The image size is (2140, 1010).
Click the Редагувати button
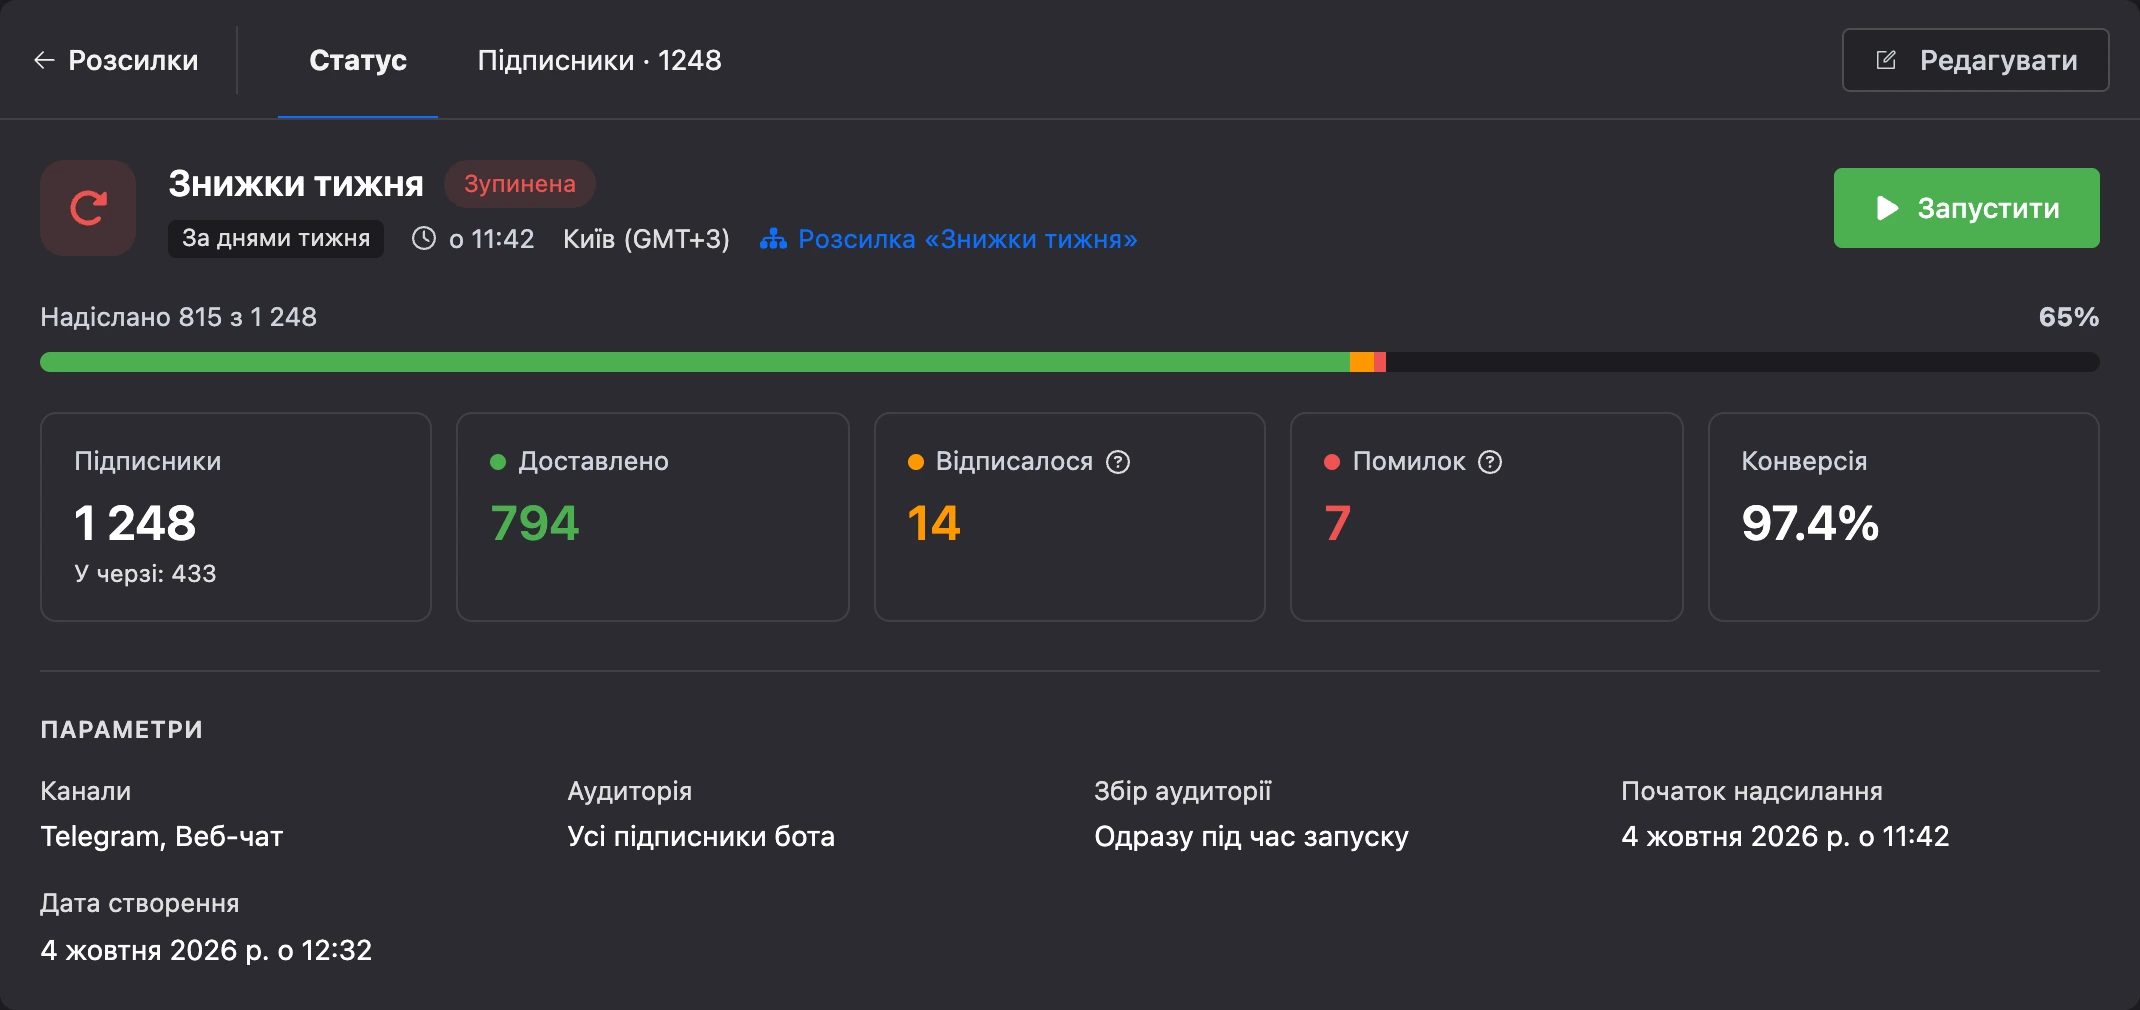pyautogui.click(x=1975, y=61)
